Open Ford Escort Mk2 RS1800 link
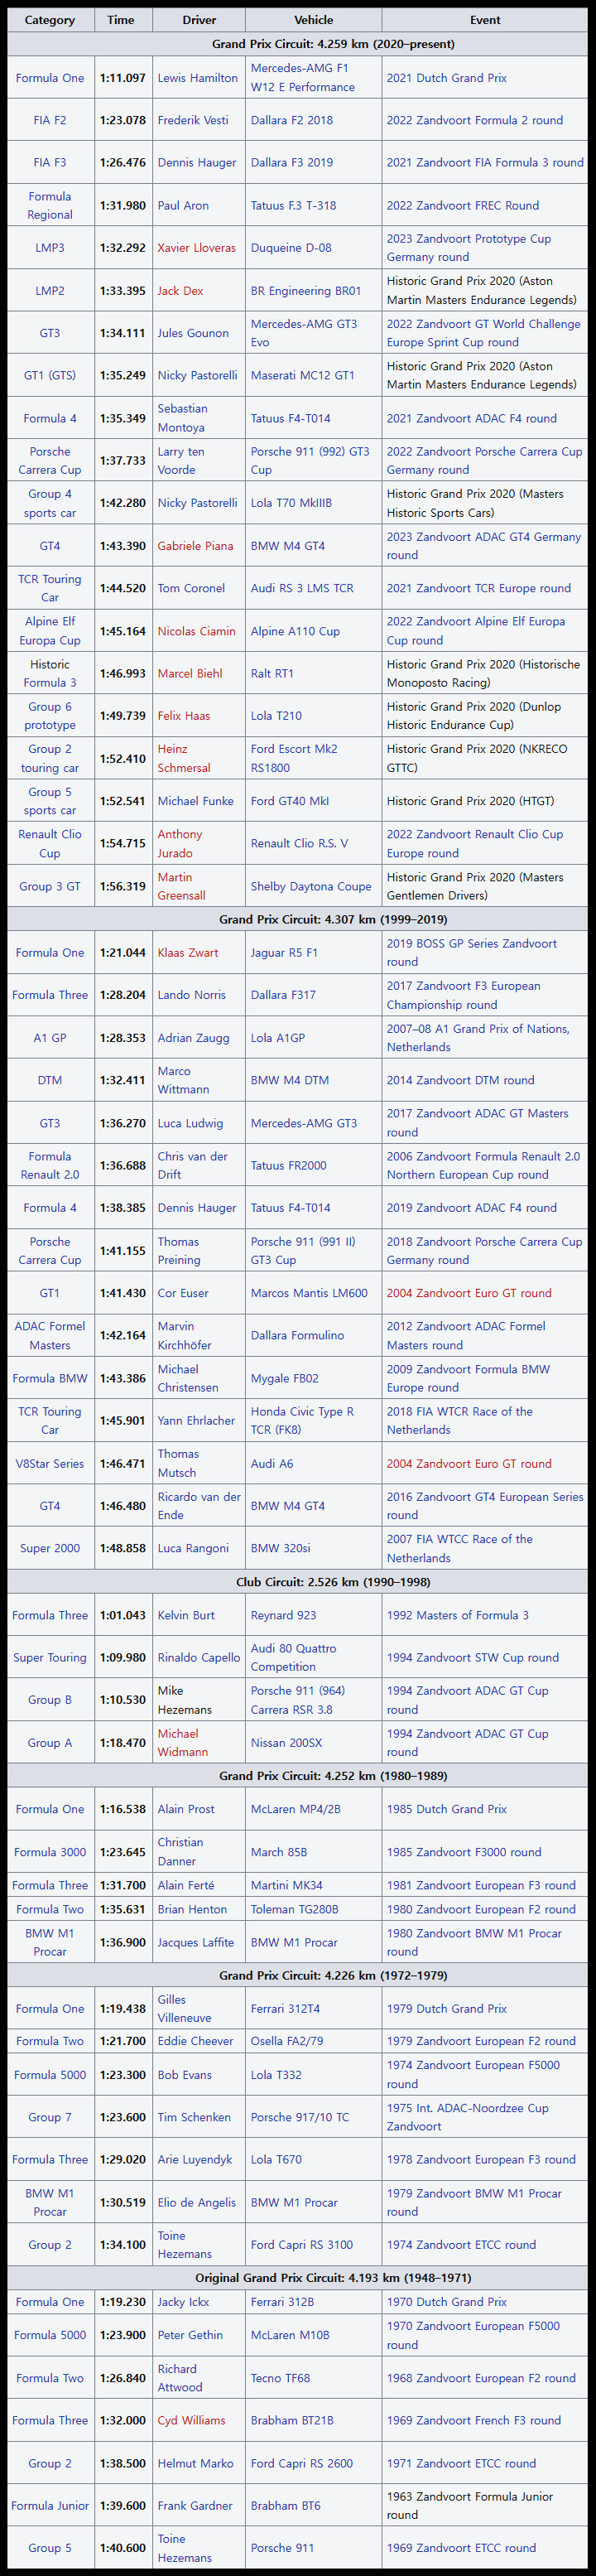 [x=294, y=758]
